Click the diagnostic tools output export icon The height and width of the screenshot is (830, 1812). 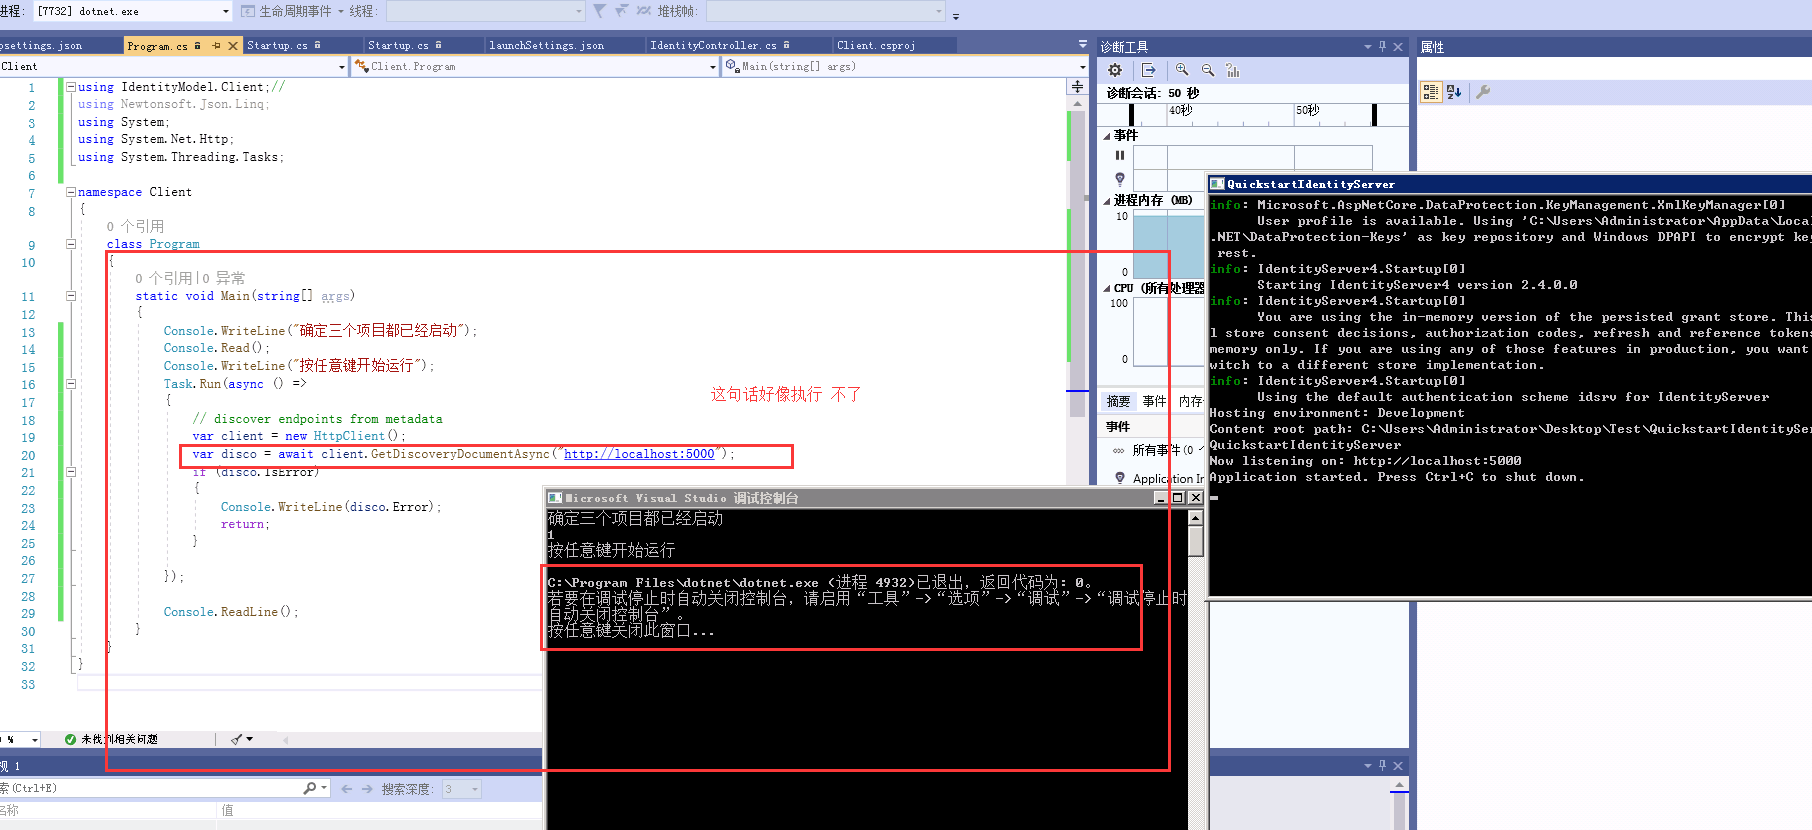coord(1148,70)
